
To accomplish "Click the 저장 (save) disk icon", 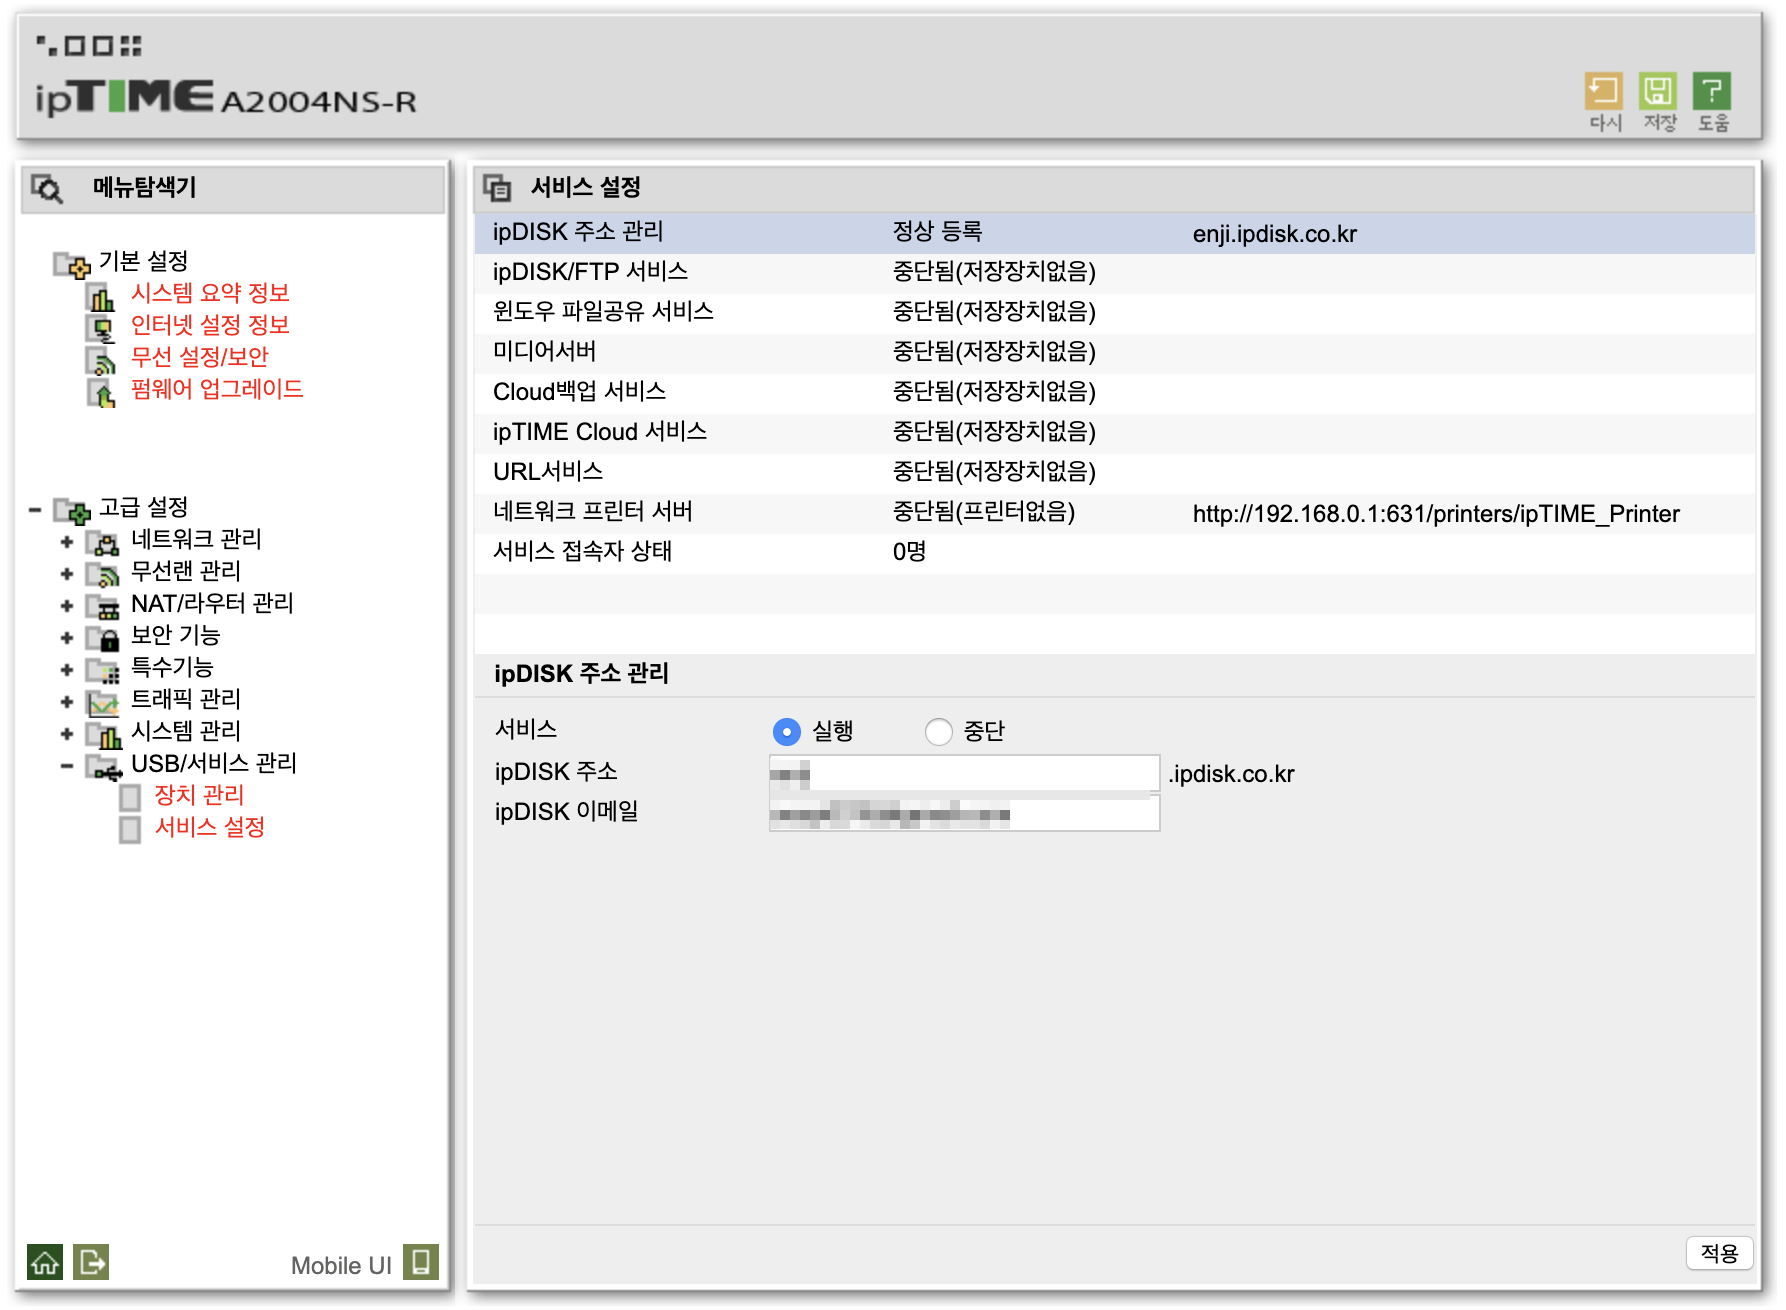I will 1658,92.
